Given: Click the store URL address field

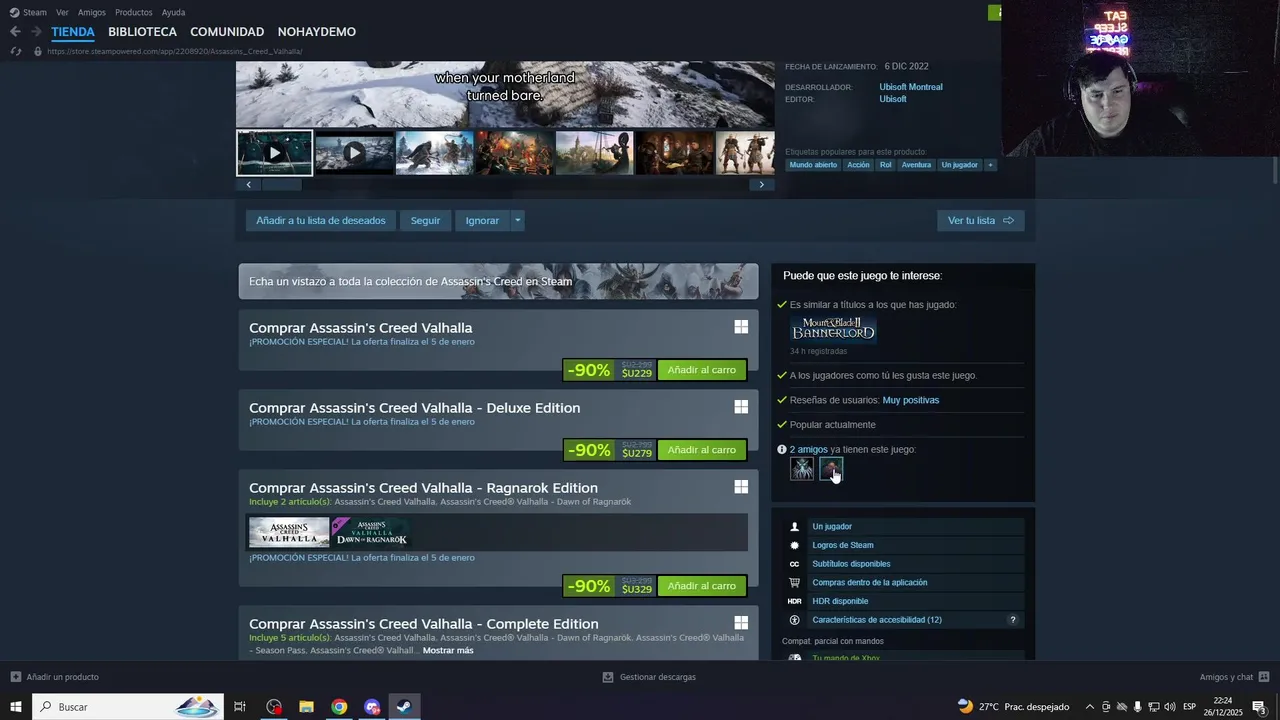Looking at the screenshot, I should pyautogui.click(x=175, y=51).
